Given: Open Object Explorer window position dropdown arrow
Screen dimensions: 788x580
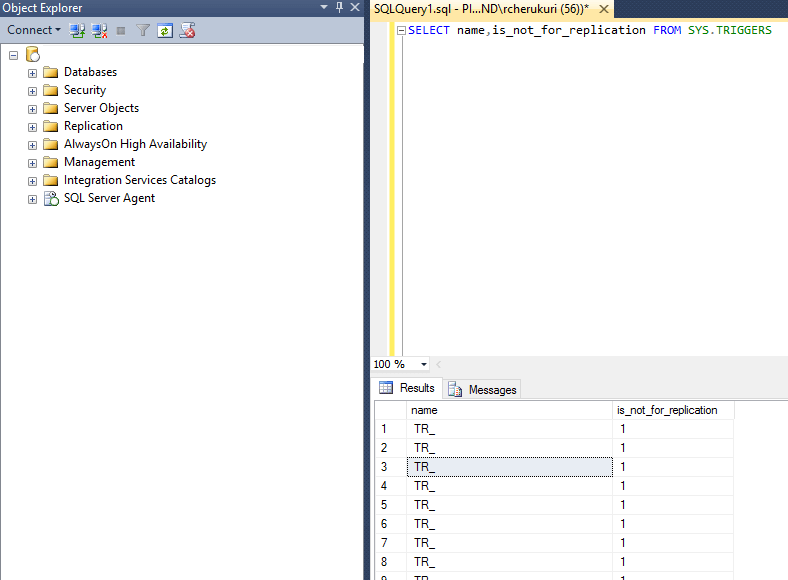Looking at the screenshot, I should [x=324, y=7].
